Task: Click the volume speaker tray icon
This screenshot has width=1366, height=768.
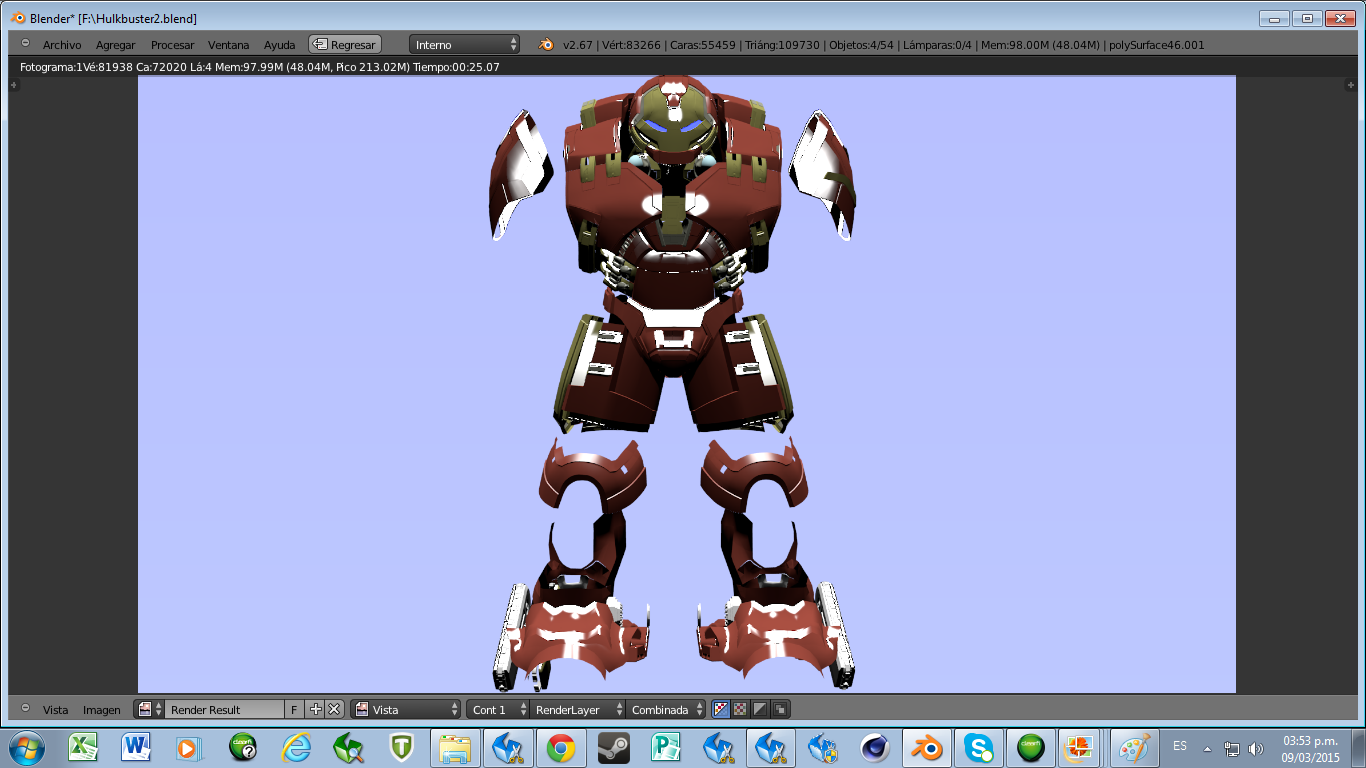Action: coord(1256,748)
